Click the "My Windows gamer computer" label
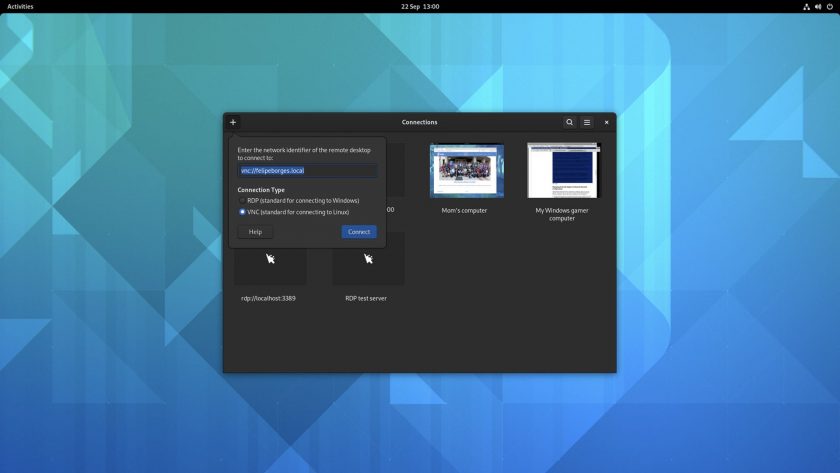This screenshot has height=473, width=840. (562, 214)
